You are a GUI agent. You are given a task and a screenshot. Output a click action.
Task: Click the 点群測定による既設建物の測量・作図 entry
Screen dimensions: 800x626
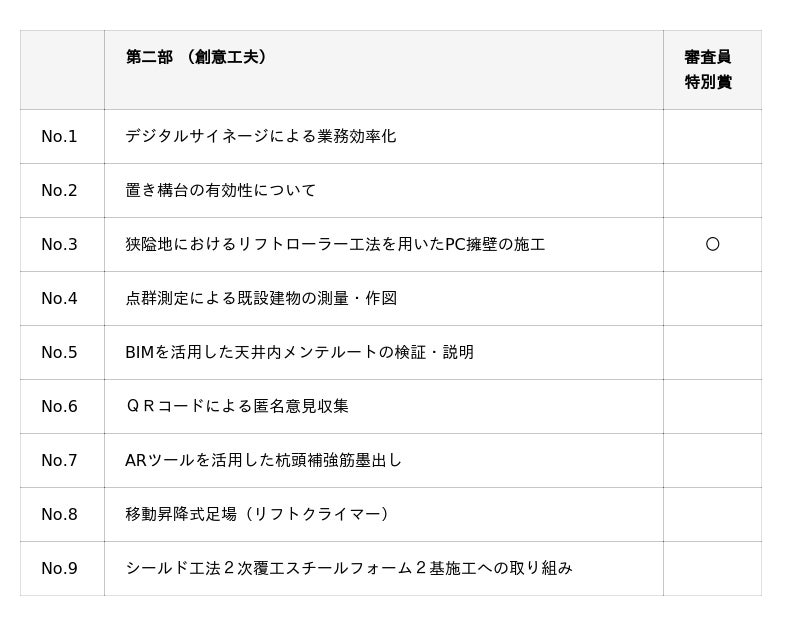(x=261, y=298)
